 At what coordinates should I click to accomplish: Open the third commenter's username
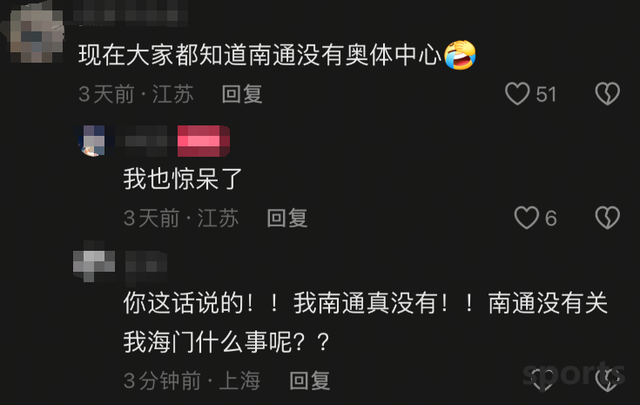point(145,266)
